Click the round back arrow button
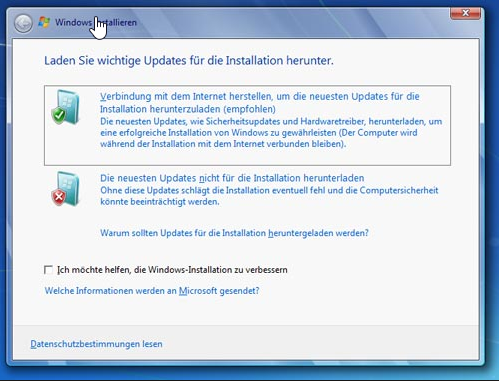Viewport: 499px width, 381px height. [23, 23]
